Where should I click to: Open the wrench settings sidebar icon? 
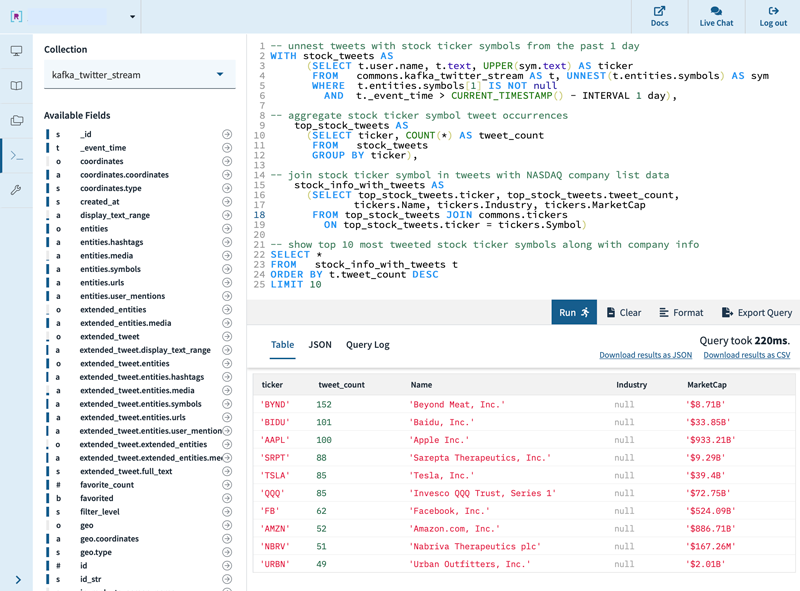click(16, 190)
